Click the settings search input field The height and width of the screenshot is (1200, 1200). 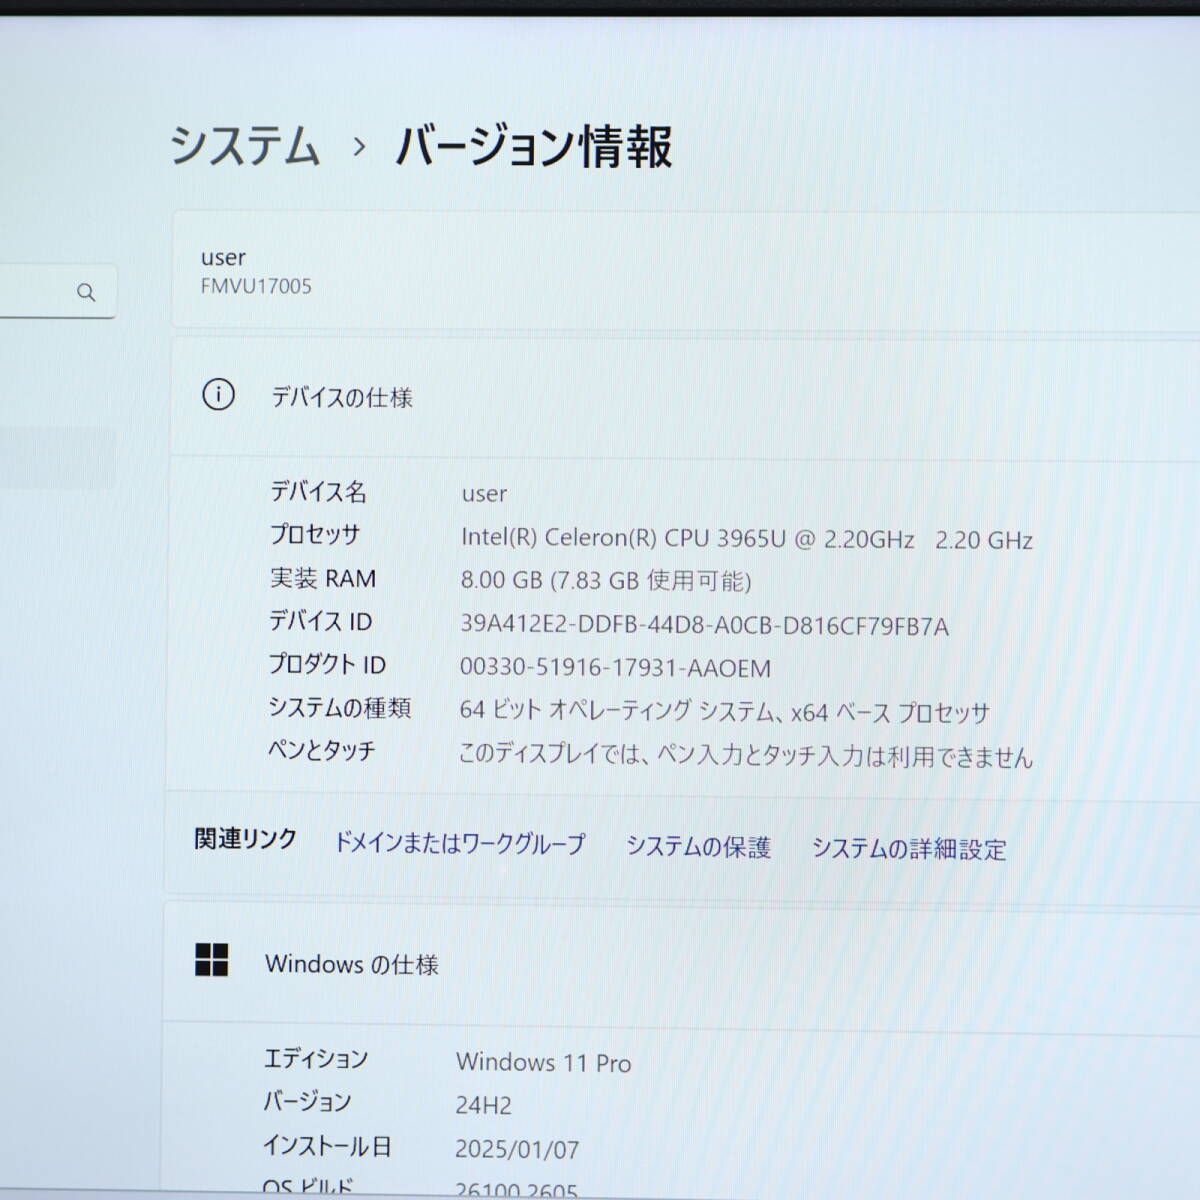(57, 292)
